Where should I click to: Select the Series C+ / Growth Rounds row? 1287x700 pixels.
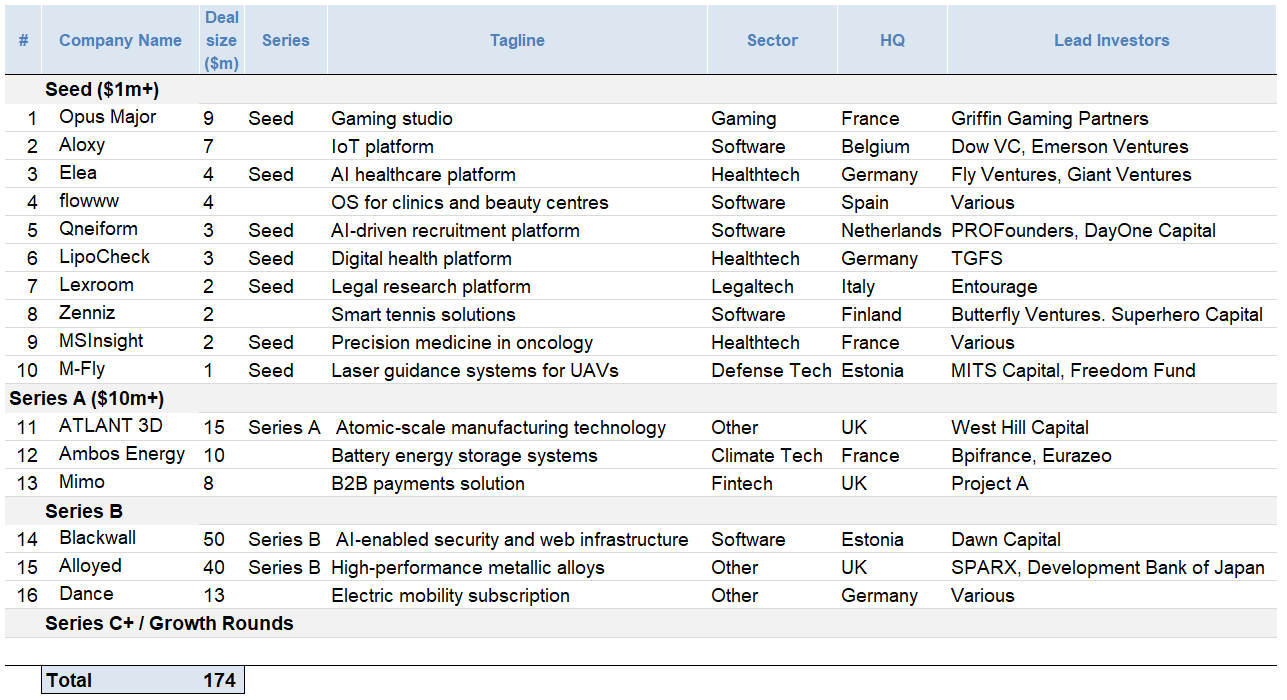click(x=641, y=623)
